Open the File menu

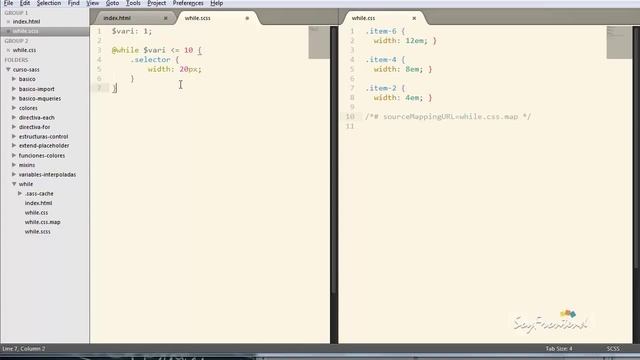(9, 3)
